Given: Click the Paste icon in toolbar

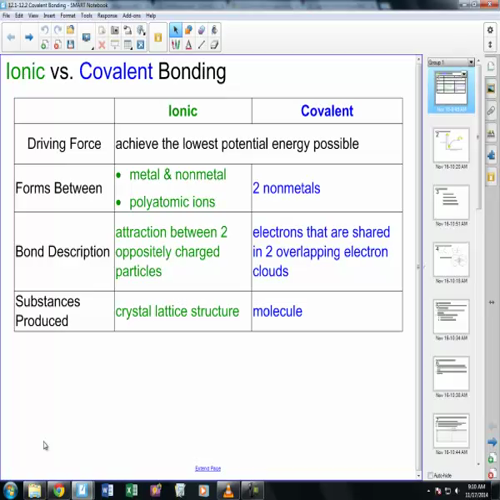Looking at the screenshot, I should tap(102, 30).
